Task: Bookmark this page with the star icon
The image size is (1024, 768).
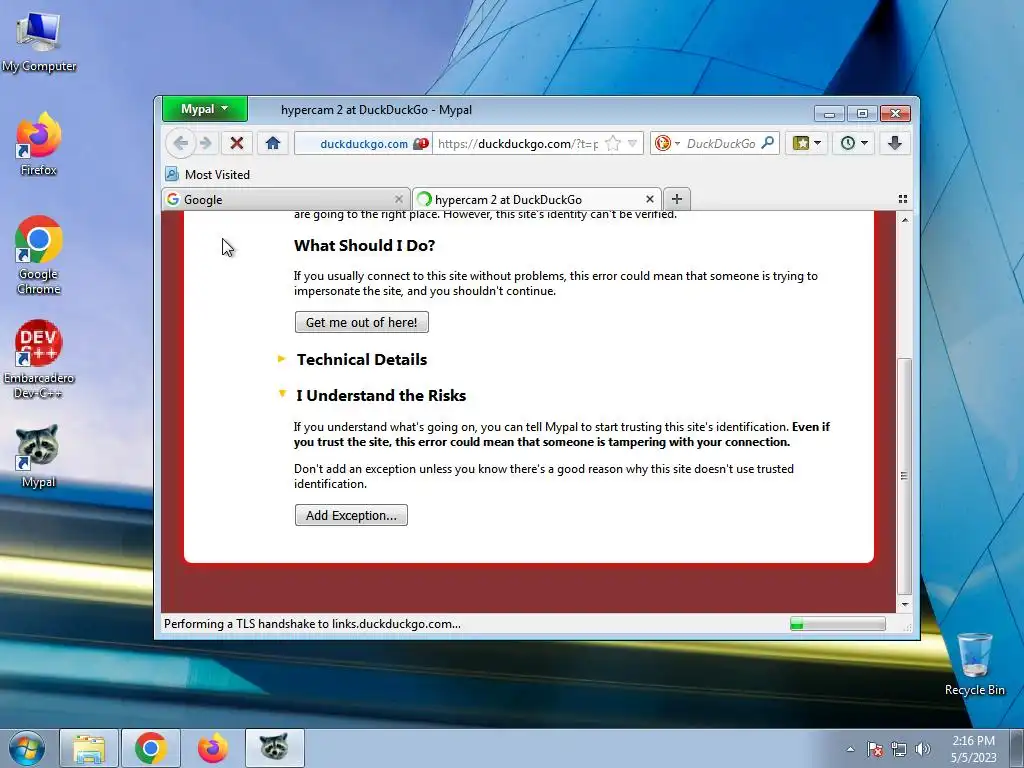Action: coord(613,143)
